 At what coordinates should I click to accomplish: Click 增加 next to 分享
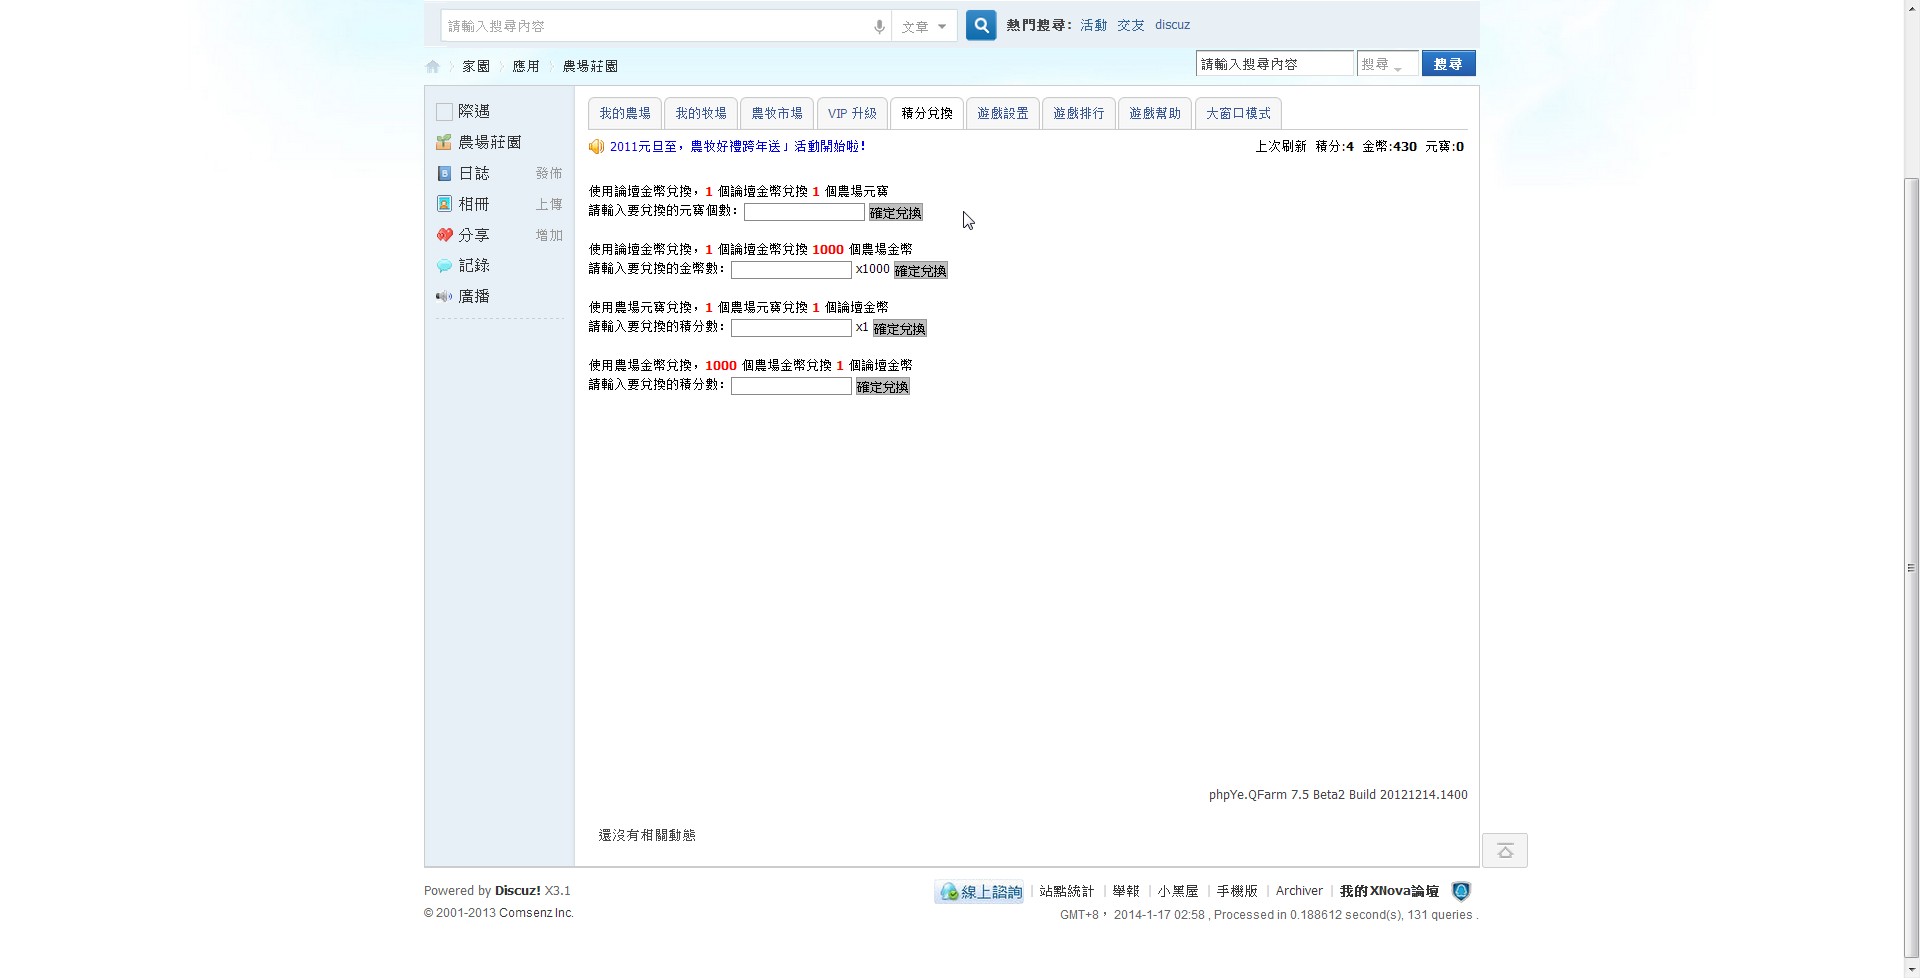tap(548, 236)
